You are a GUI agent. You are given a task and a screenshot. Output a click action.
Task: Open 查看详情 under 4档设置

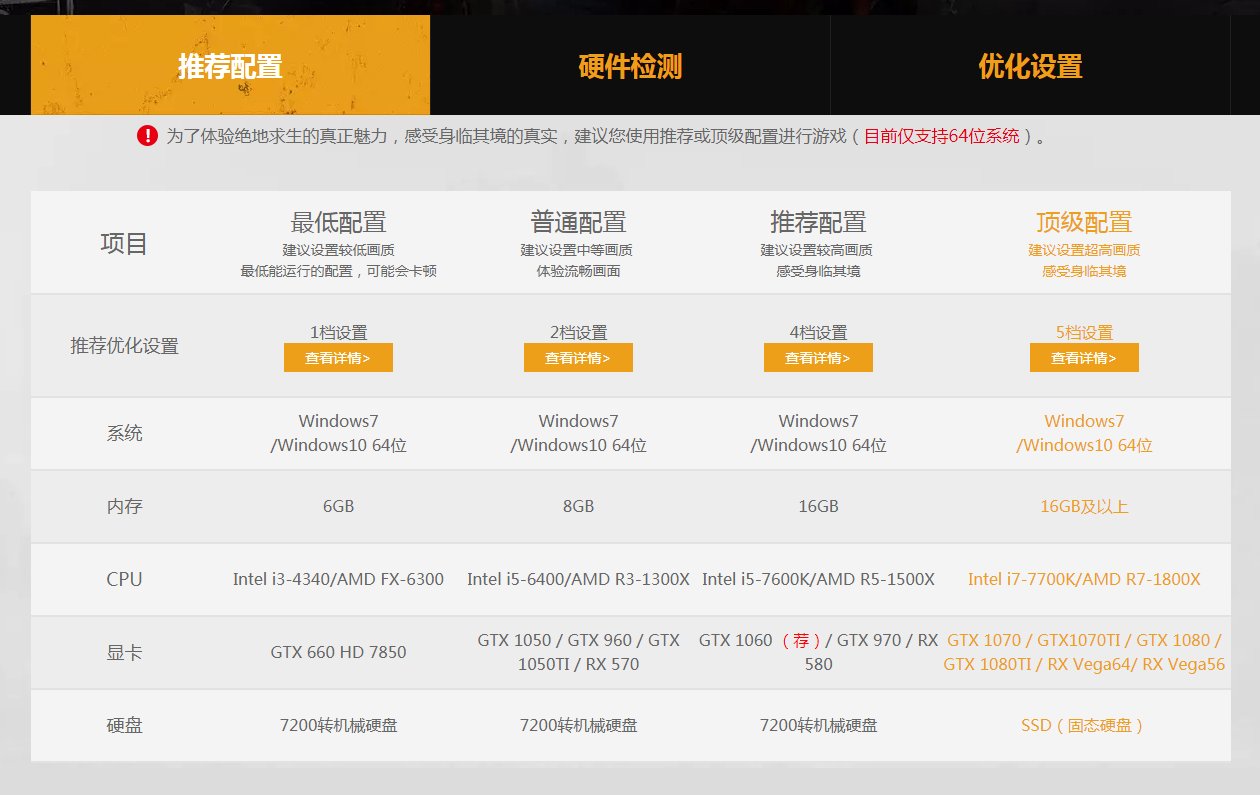[818, 357]
